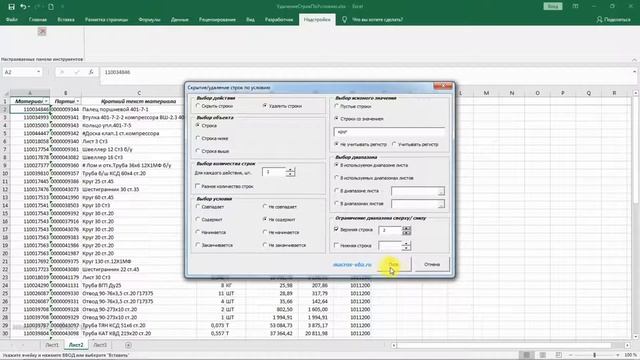Image resolution: width=640 pixels, height=360 pixels.
Task: Switch to Page Break Preview in the status bar
Action: coord(558,355)
